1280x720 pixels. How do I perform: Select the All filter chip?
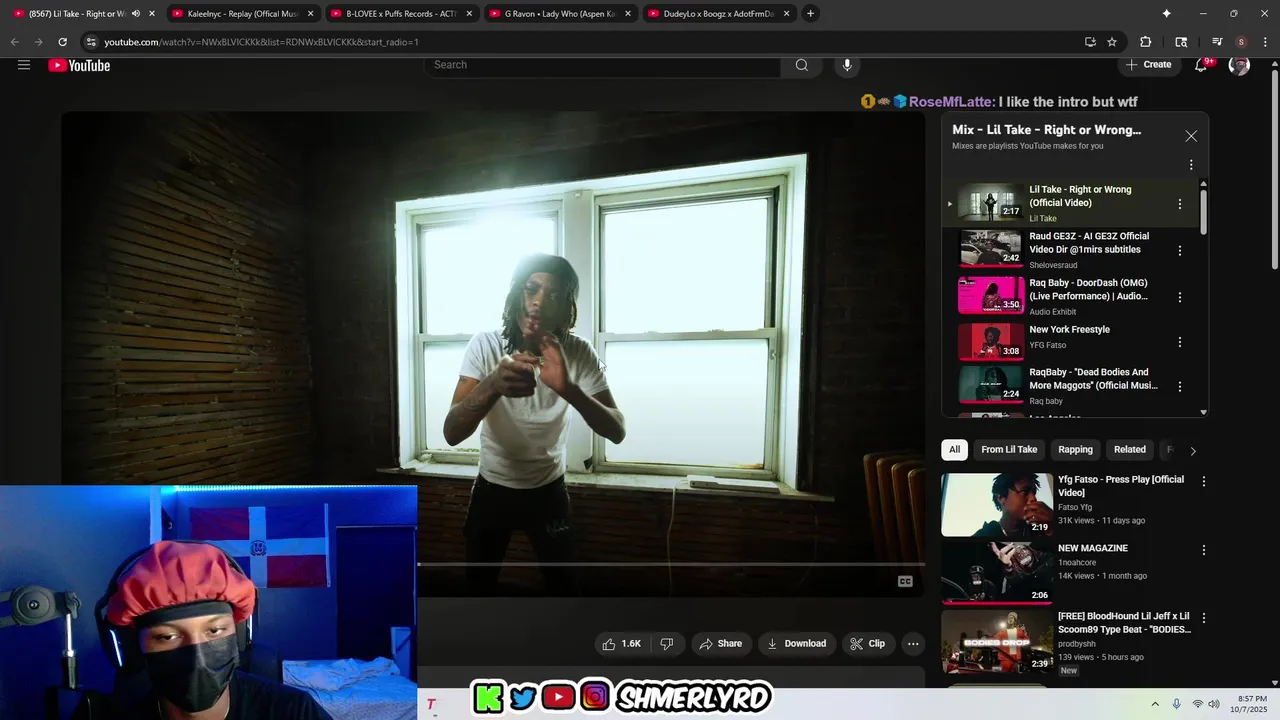click(x=954, y=450)
